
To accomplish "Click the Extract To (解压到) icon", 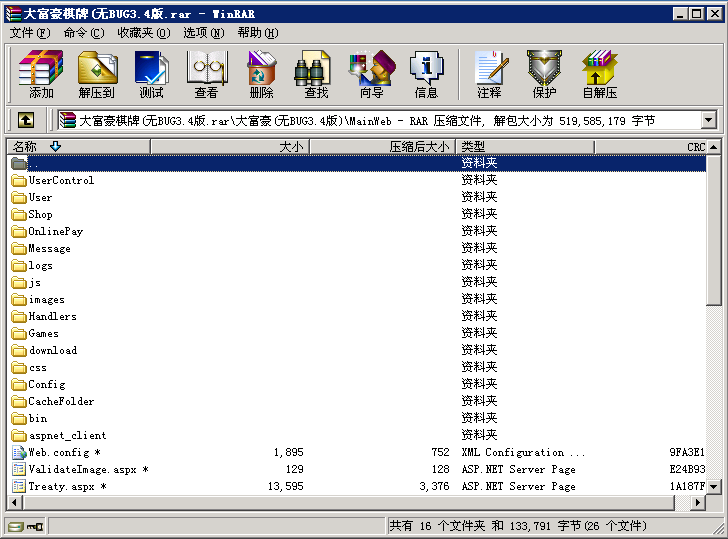I will [97, 74].
